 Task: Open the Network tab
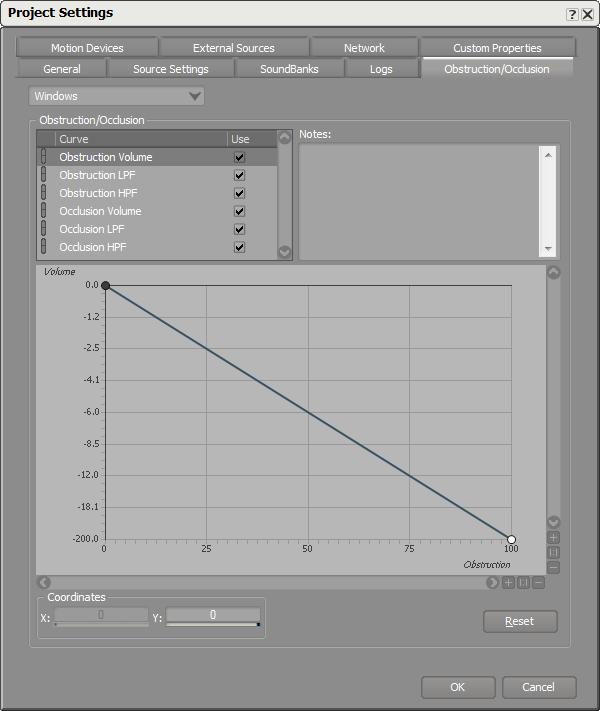pos(364,48)
